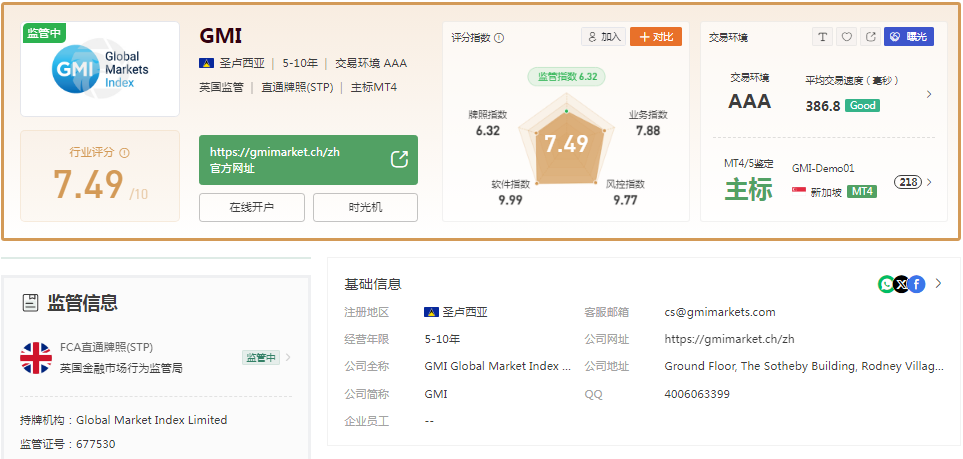Click the GMI-Demo01 server name
Viewport: 963px width, 459px height.
click(823, 168)
